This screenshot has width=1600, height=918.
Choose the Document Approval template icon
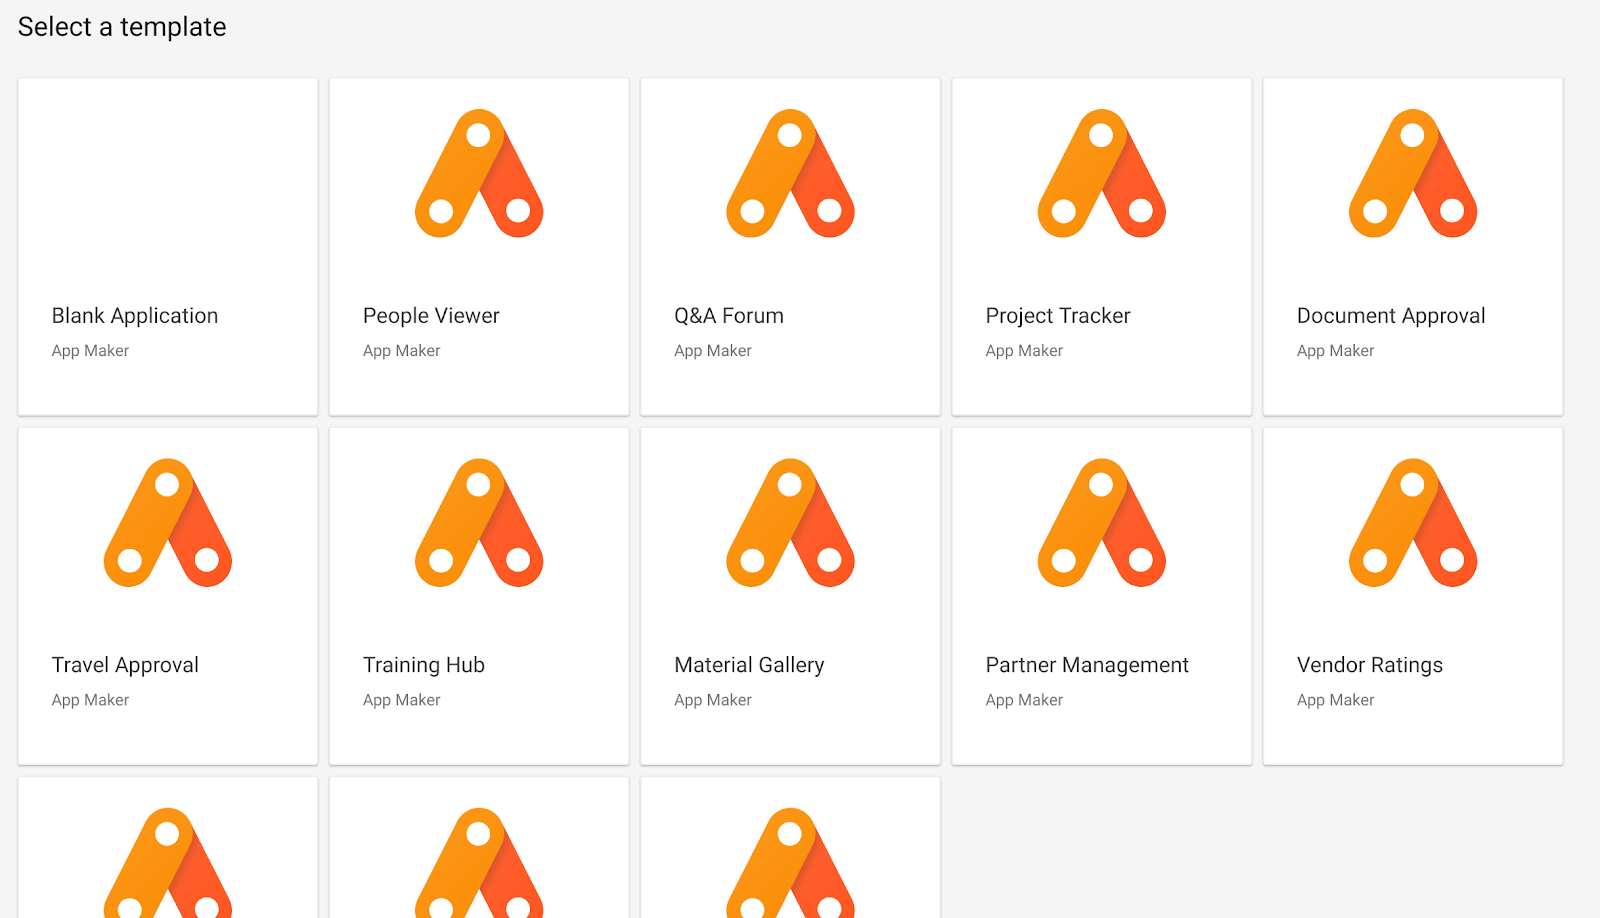click(x=1412, y=174)
